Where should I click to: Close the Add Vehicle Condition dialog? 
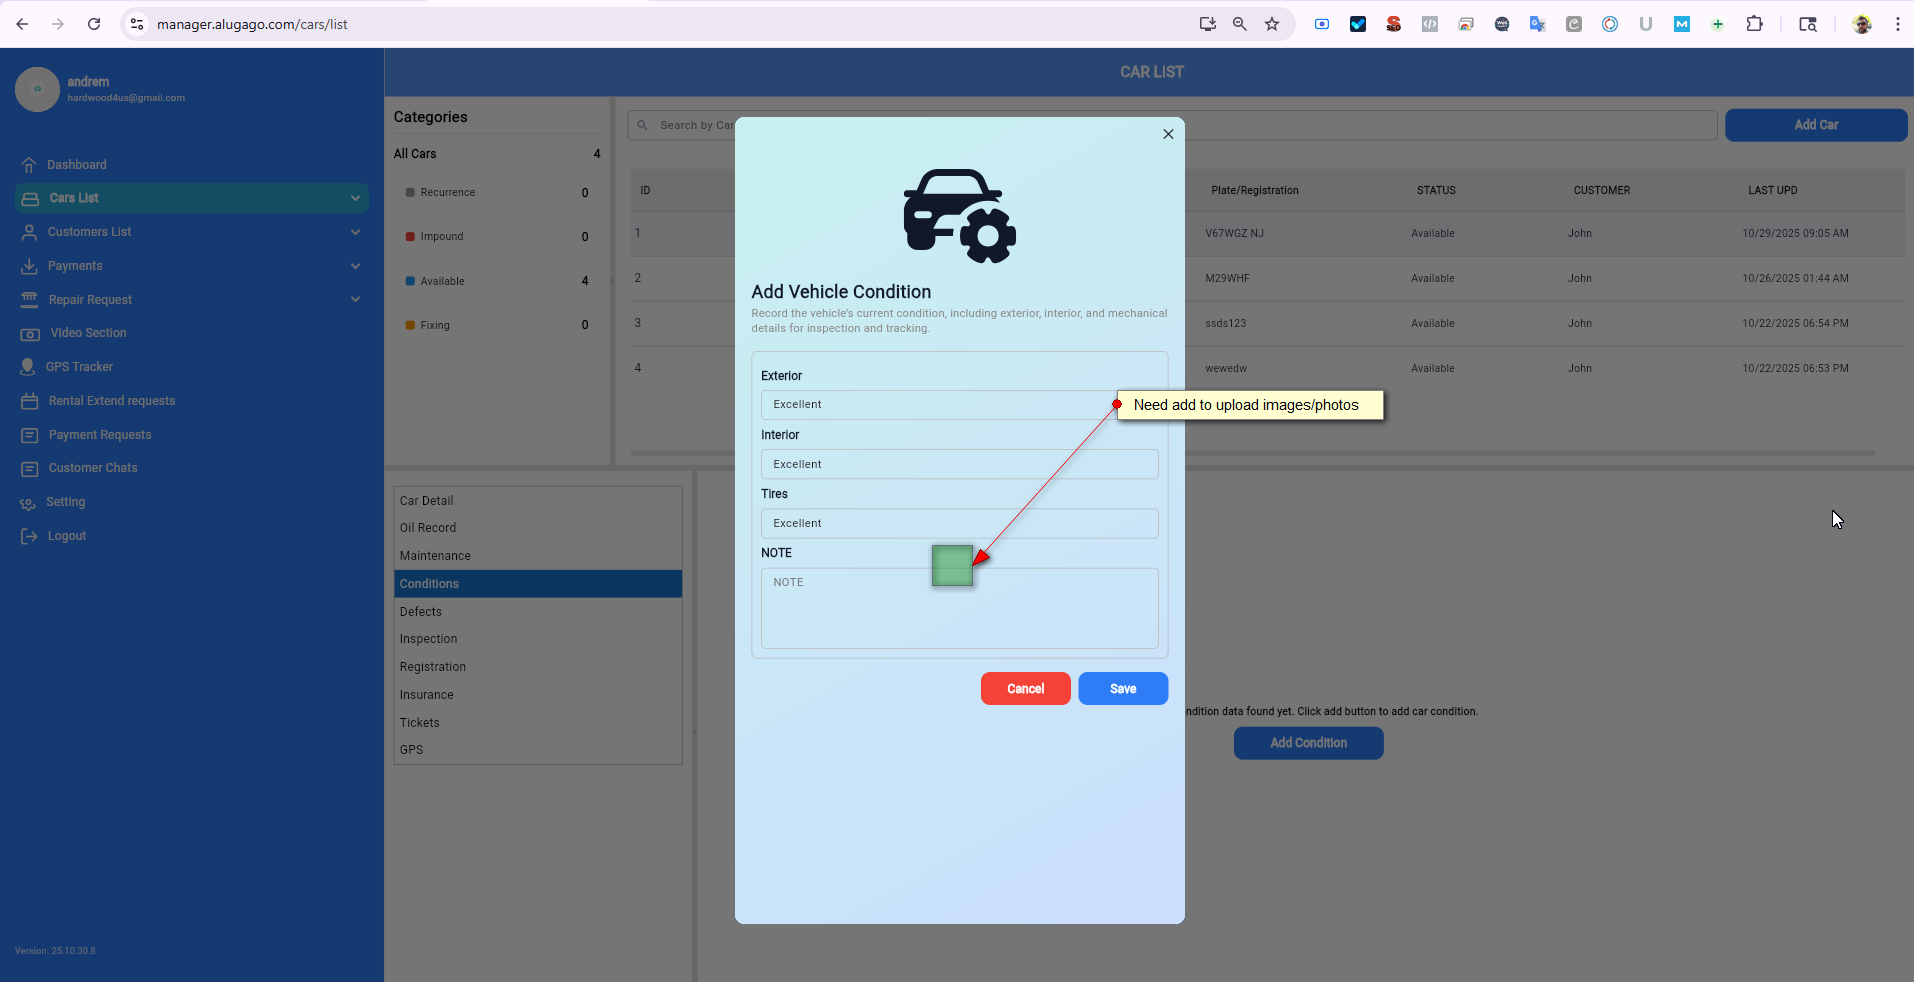click(x=1168, y=134)
